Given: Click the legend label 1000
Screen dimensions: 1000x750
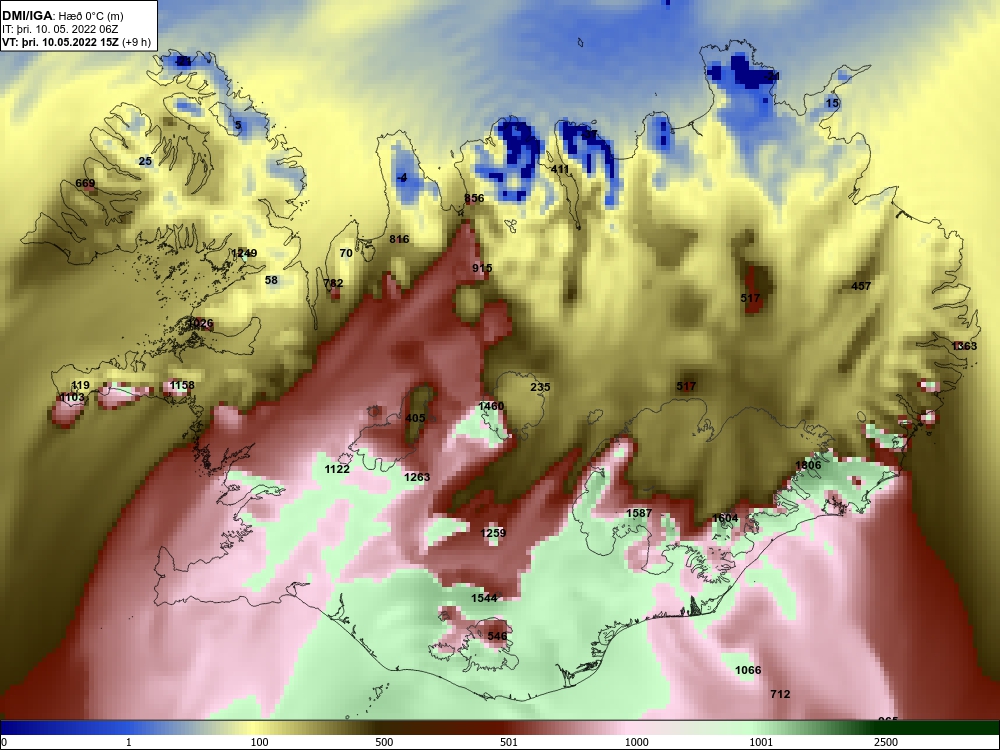Looking at the screenshot, I should (636, 742).
